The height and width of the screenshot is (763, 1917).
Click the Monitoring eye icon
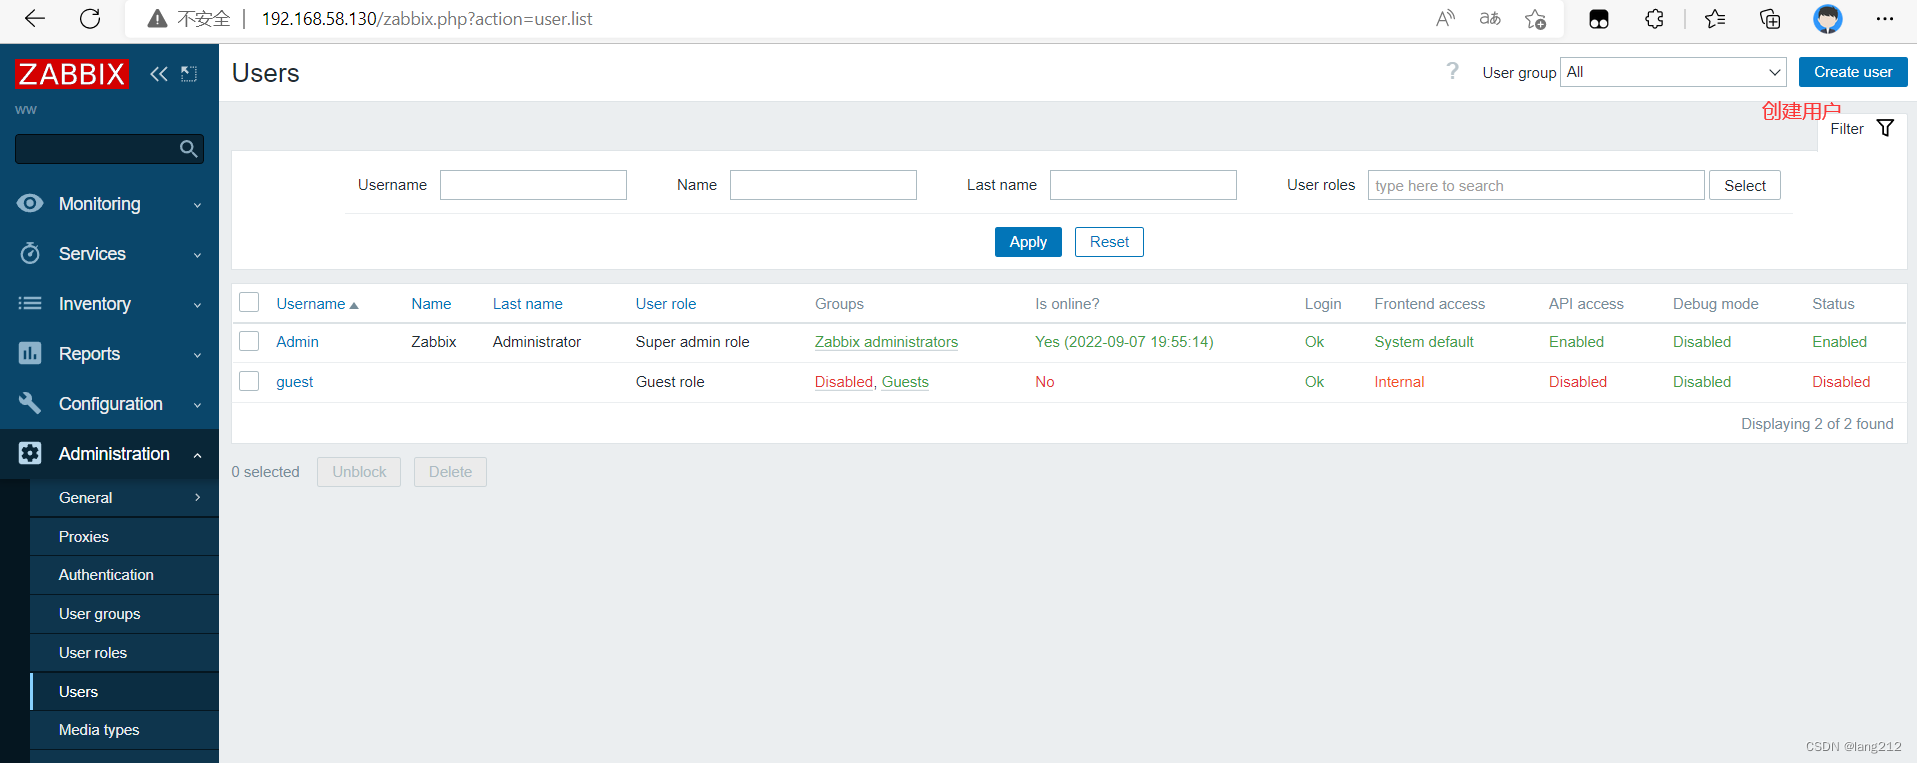pyautogui.click(x=30, y=204)
